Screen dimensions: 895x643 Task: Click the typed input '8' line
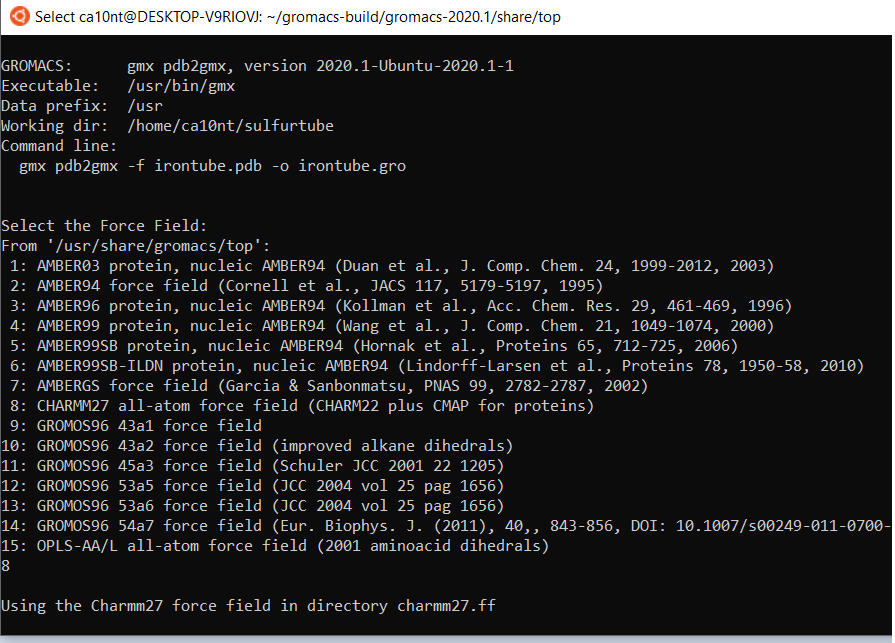(x=6, y=566)
